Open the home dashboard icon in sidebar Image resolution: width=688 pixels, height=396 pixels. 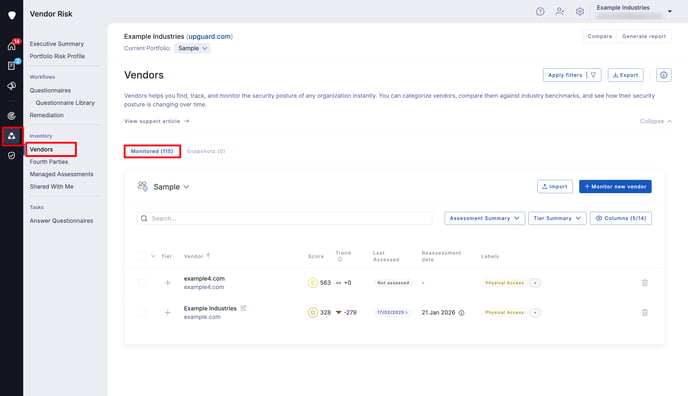tap(11, 46)
